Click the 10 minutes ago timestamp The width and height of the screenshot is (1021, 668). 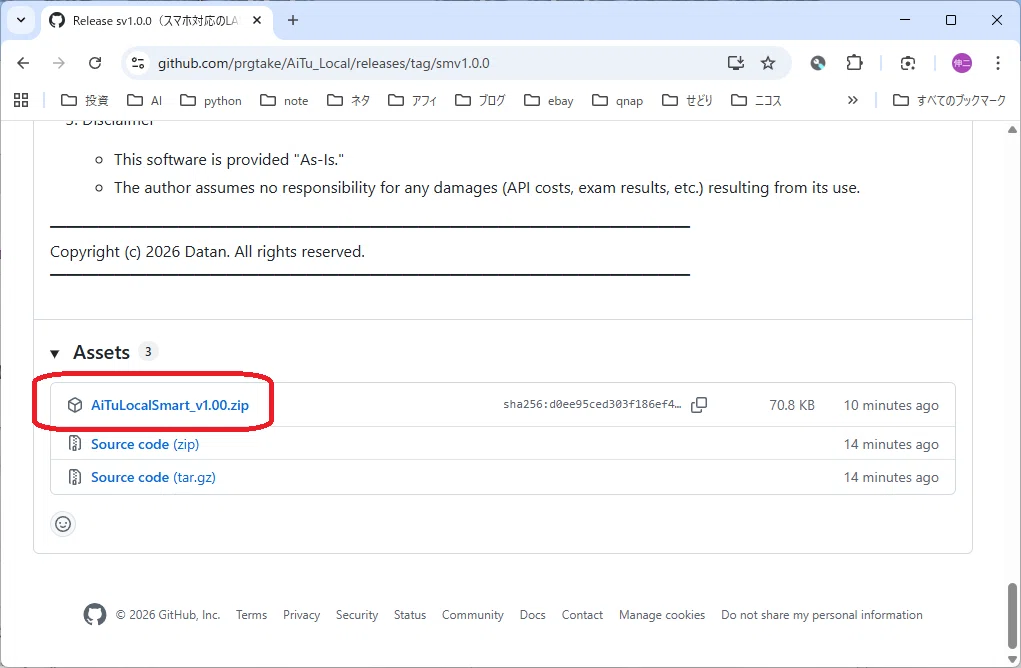pos(891,405)
